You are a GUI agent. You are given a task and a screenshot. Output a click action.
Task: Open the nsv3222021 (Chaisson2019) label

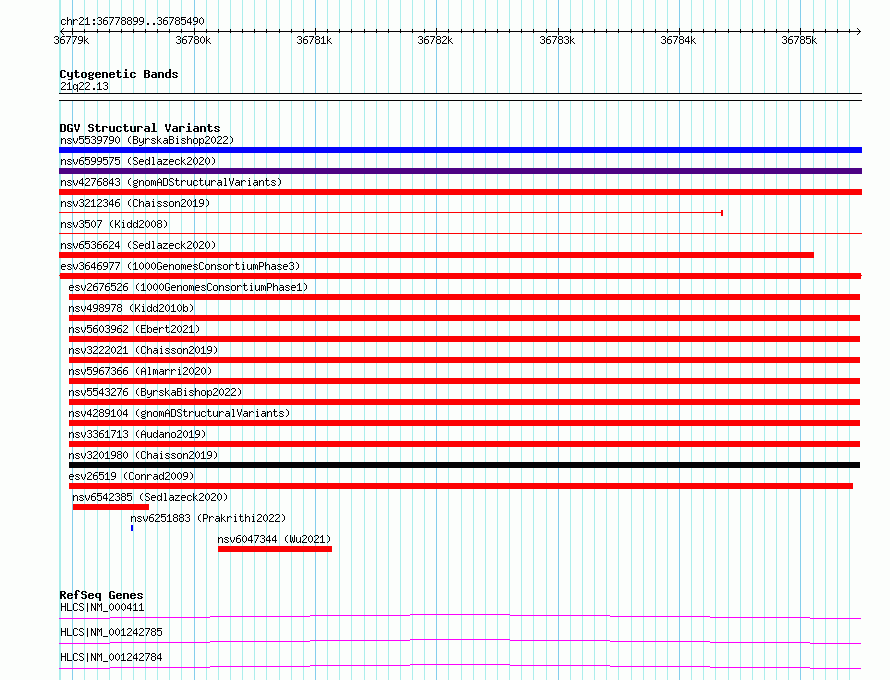[144, 350]
